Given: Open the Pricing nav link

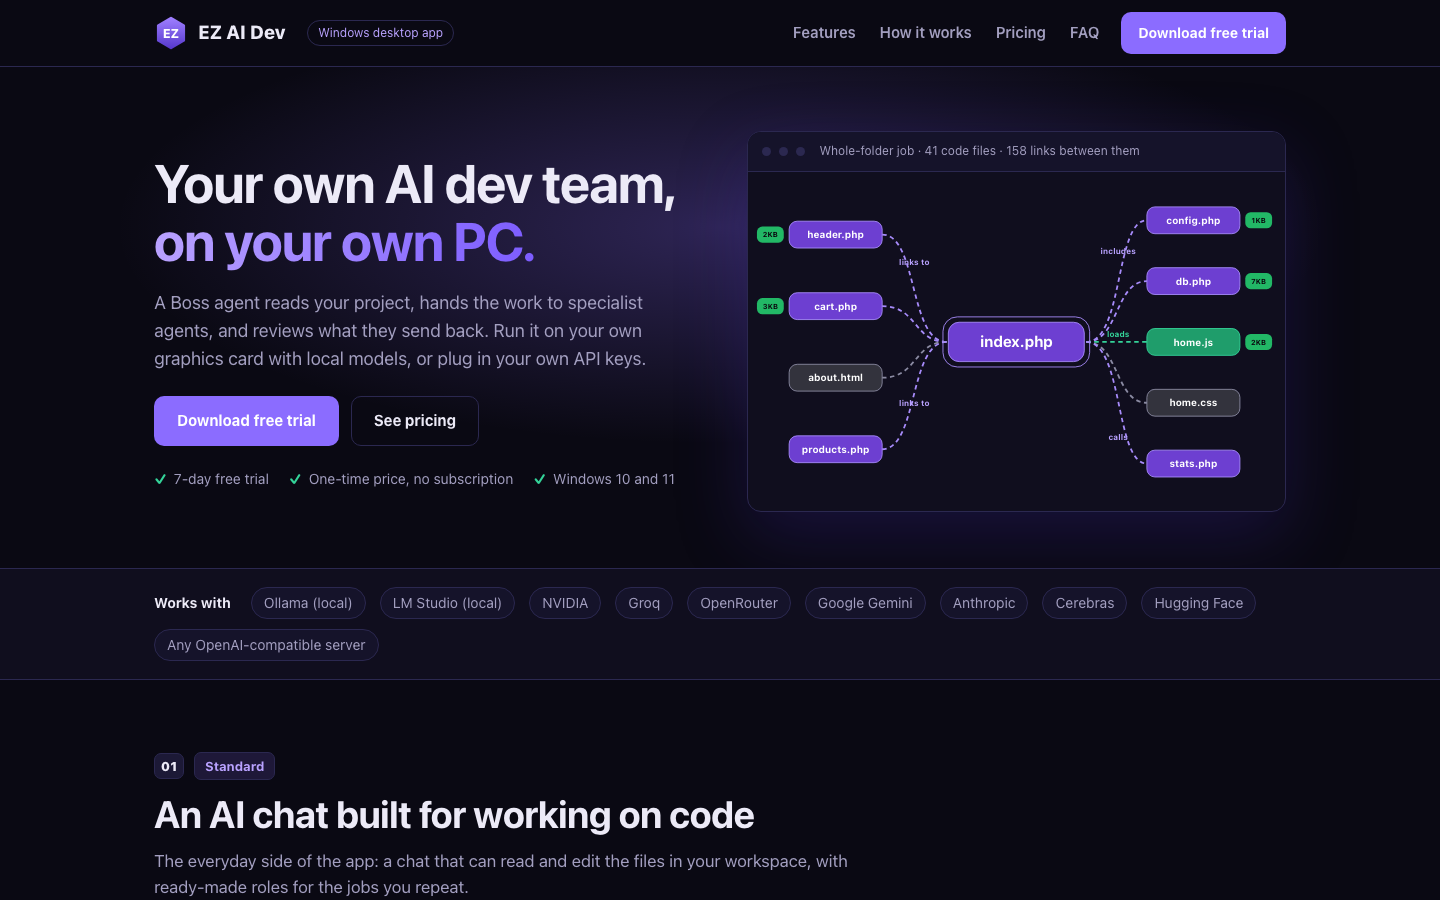Looking at the screenshot, I should coord(1020,33).
